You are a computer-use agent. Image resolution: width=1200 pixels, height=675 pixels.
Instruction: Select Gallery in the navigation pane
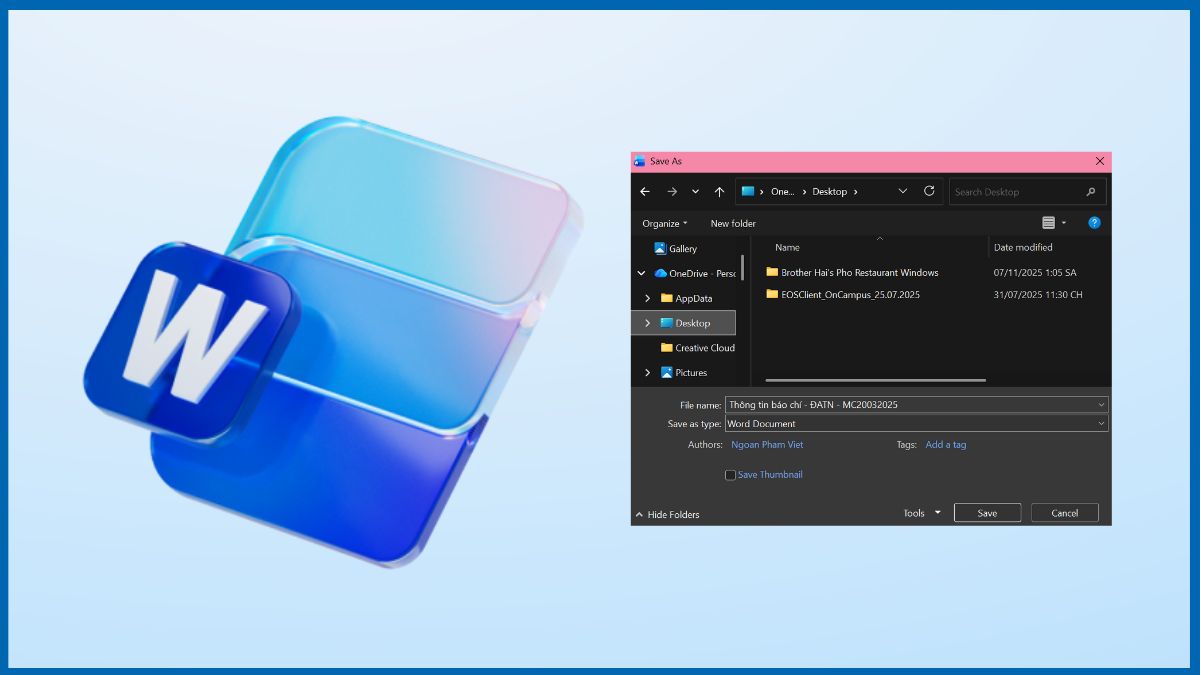pyautogui.click(x=676, y=249)
